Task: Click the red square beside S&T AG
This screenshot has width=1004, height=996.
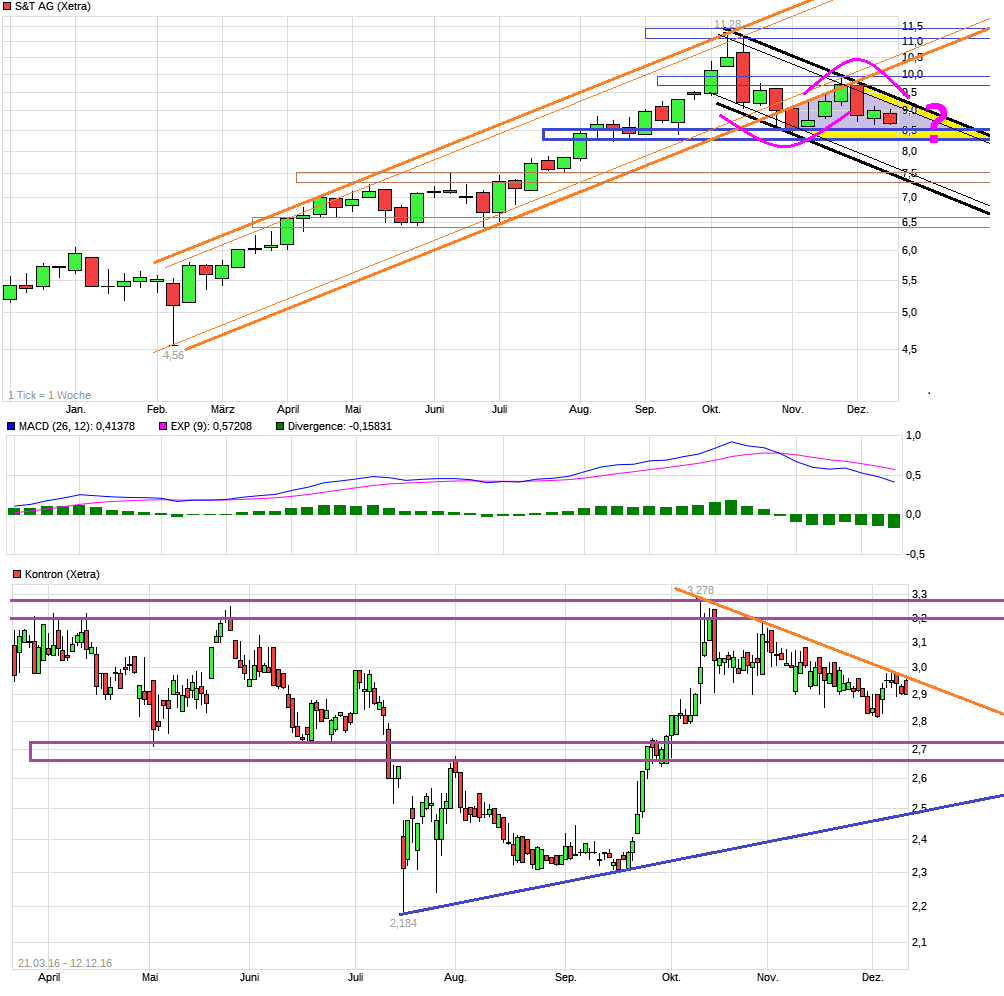Action: tap(8, 6)
